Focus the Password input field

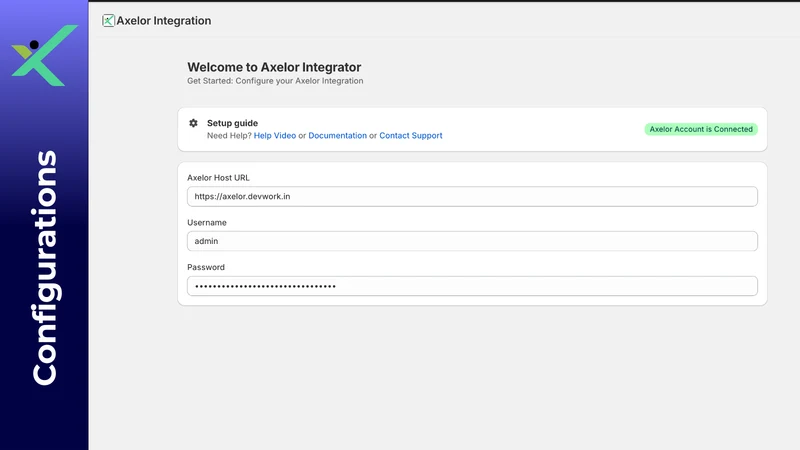tap(472, 286)
